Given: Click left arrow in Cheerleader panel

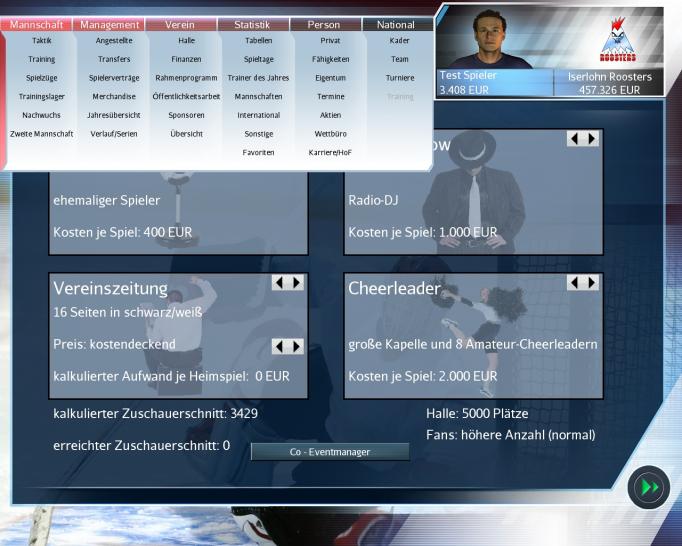Looking at the screenshot, I should [575, 283].
